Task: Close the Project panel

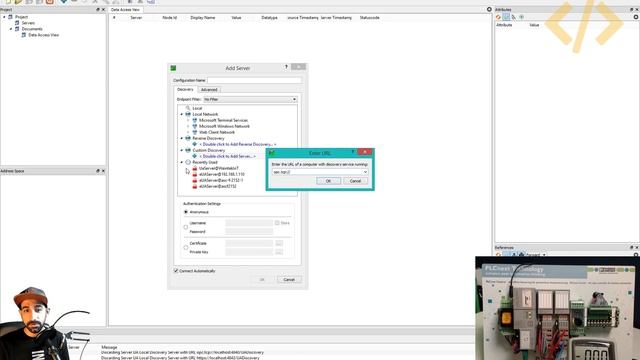Action: [103, 9]
